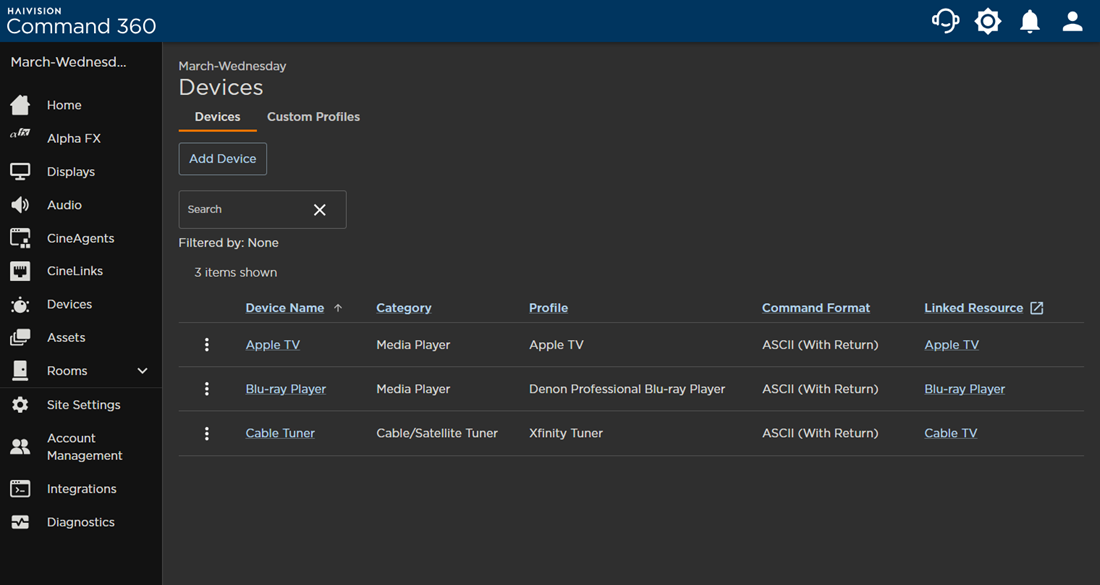Open the three-dot menu for Apple TV
Viewport: 1100px width, 585px height.
click(x=206, y=344)
